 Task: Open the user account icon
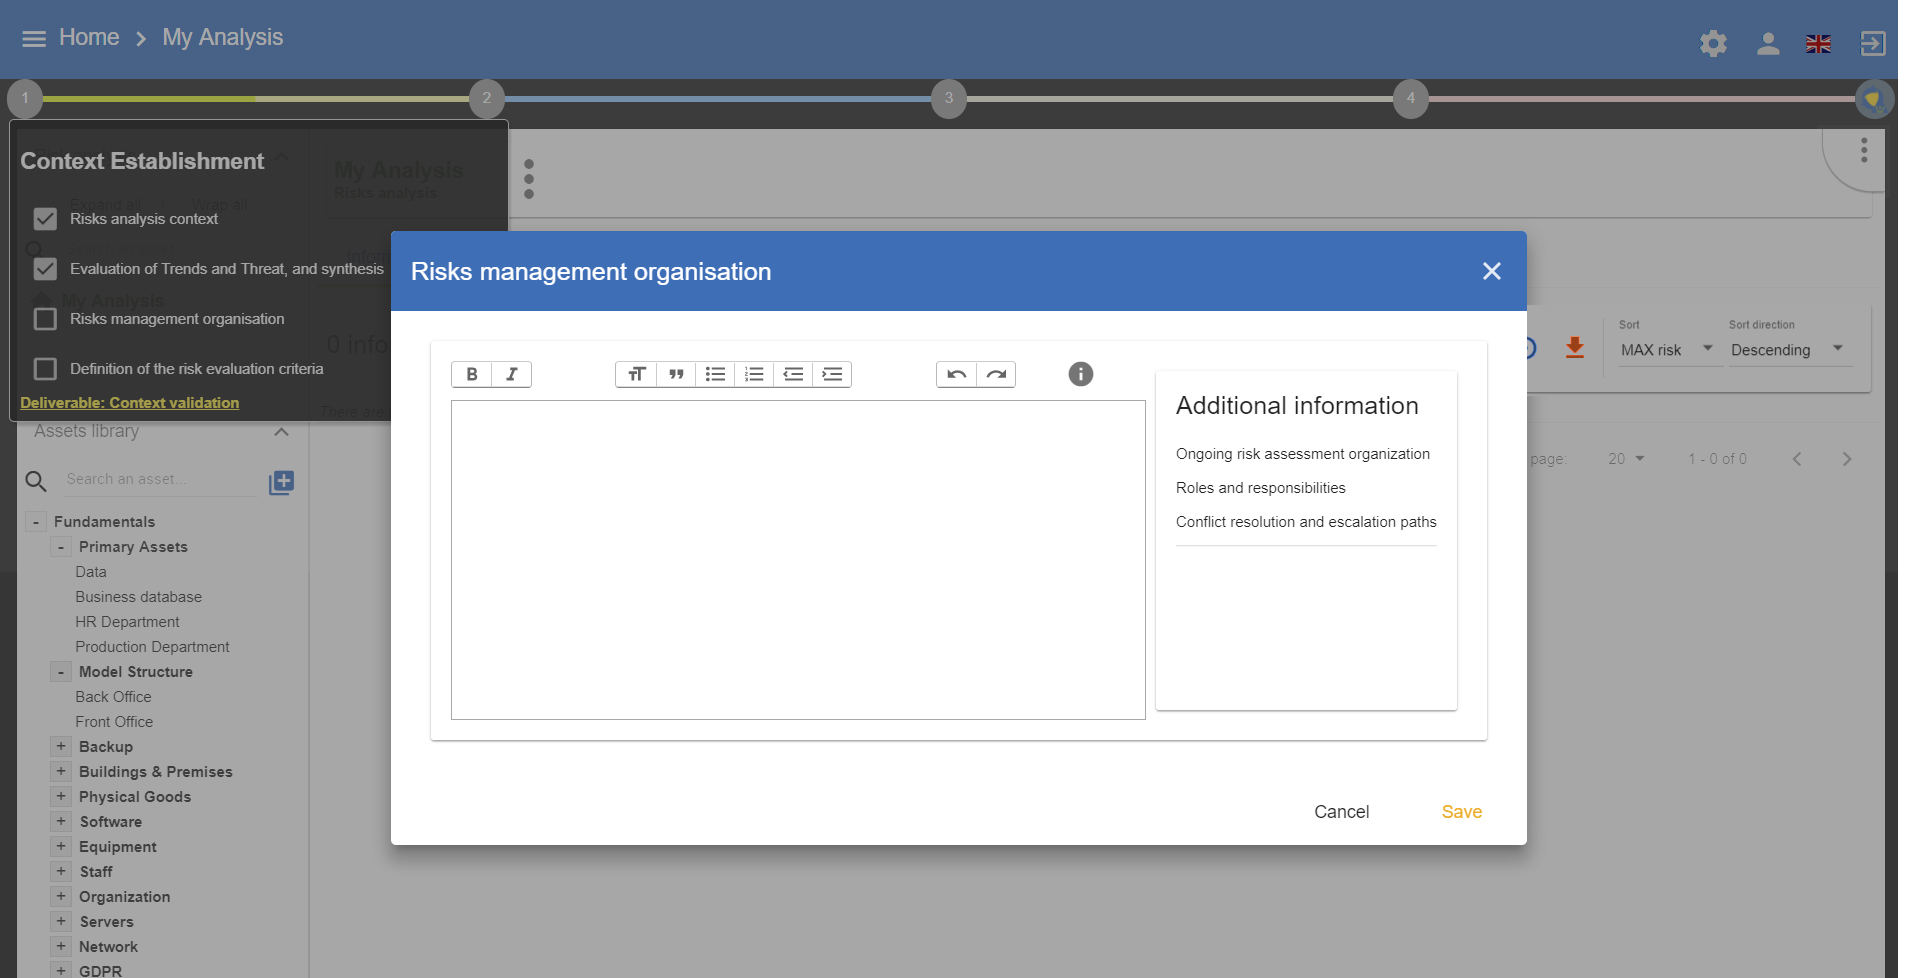coord(1768,43)
